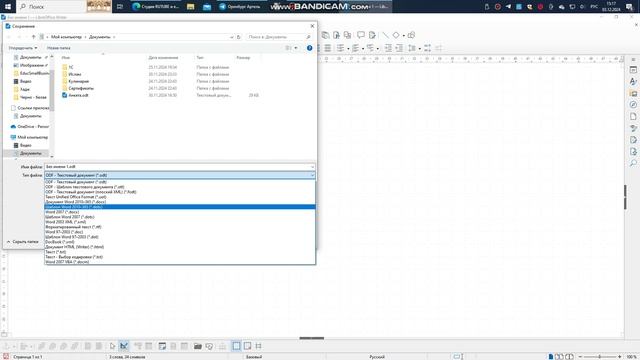640x360 pixels.
Task: Open the Gallery deck in Writer sidebar
Action: [633, 93]
